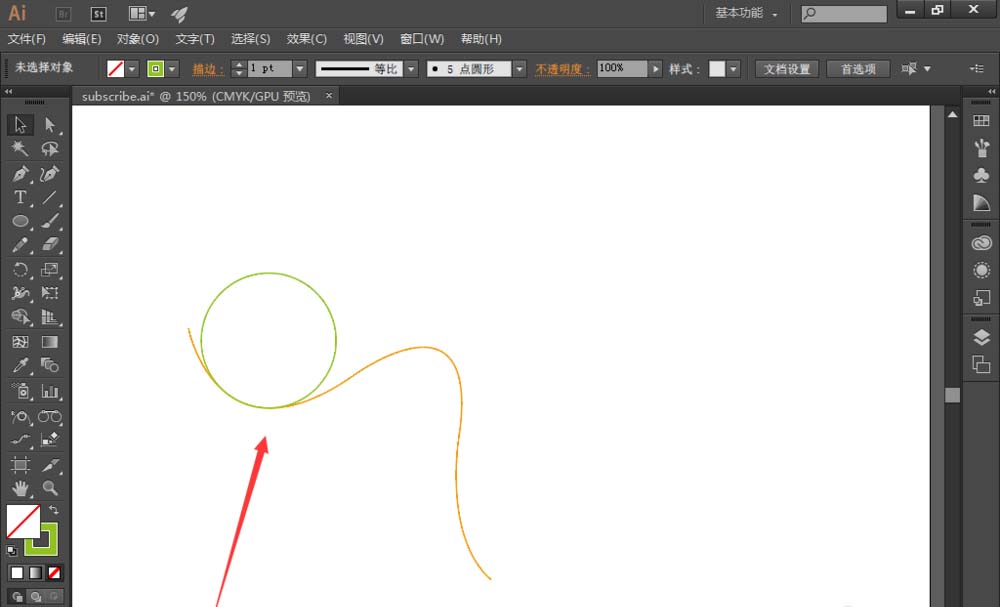
Task: Activate the Zoom tool
Action: [x=47, y=488]
